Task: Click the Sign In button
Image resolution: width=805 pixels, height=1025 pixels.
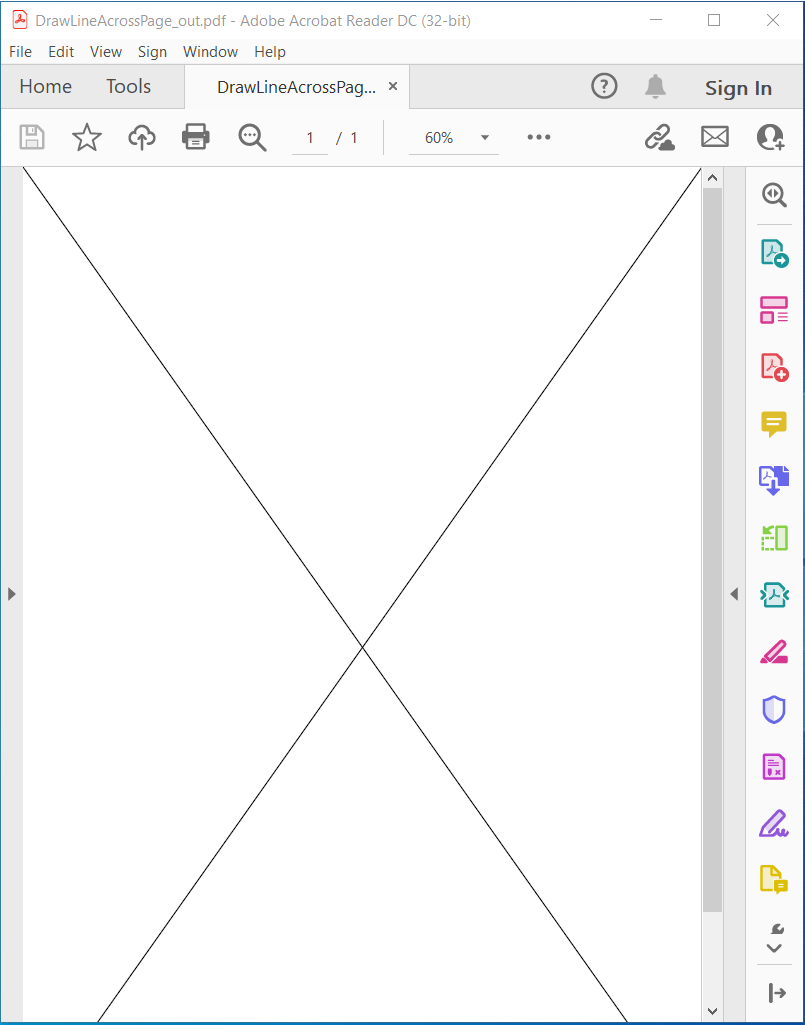Action: [x=738, y=88]
